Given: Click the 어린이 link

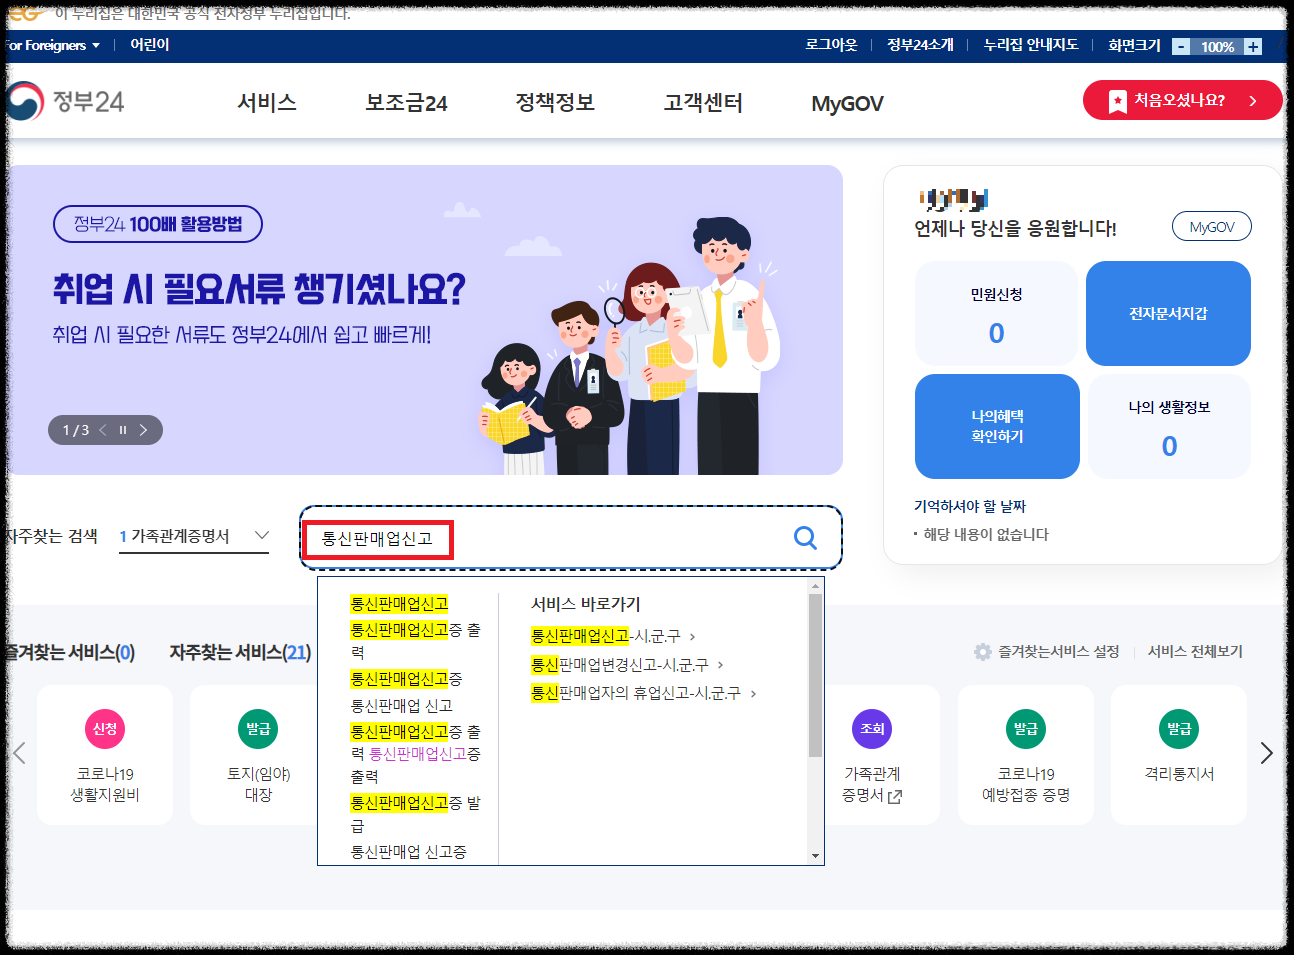Looking at the screenshot, I should coord(150,45).
